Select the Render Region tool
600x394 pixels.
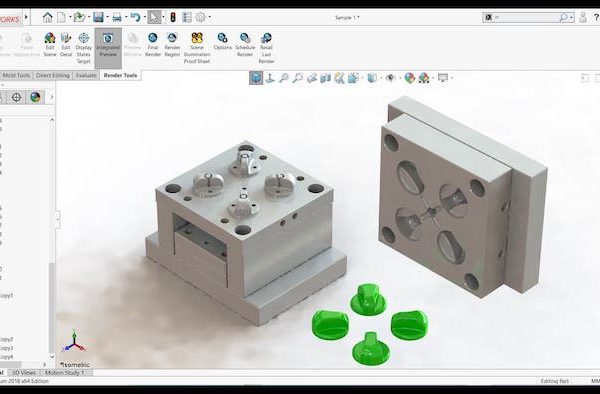(172, 44)
